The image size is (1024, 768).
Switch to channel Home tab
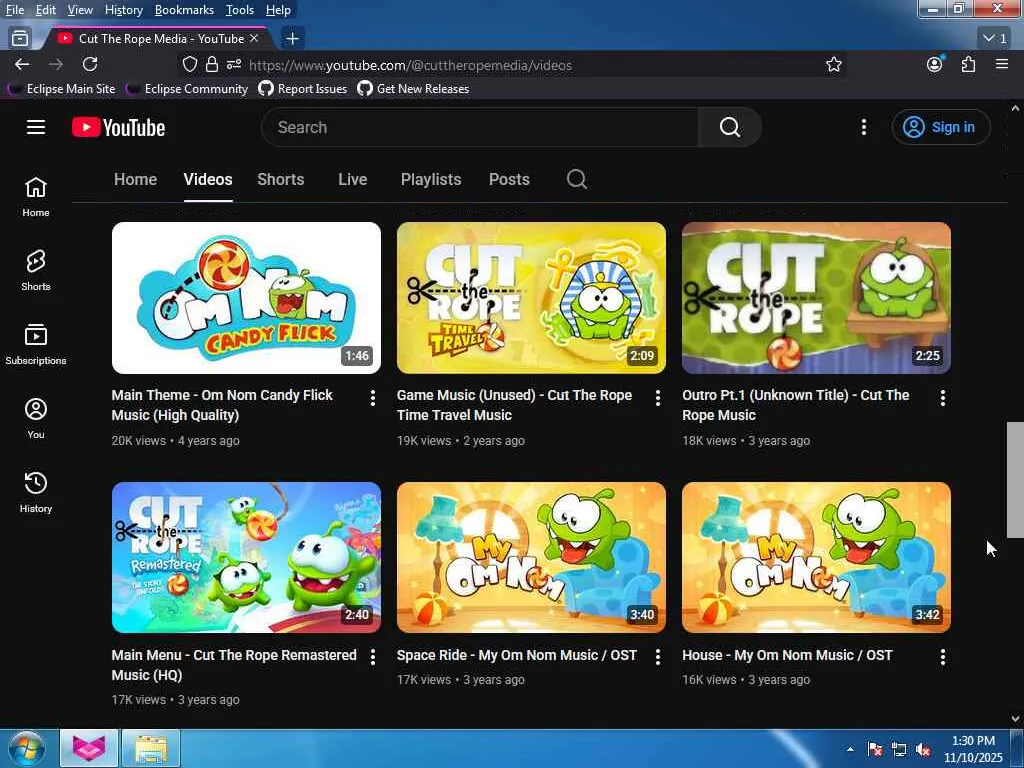pos(135,179)
